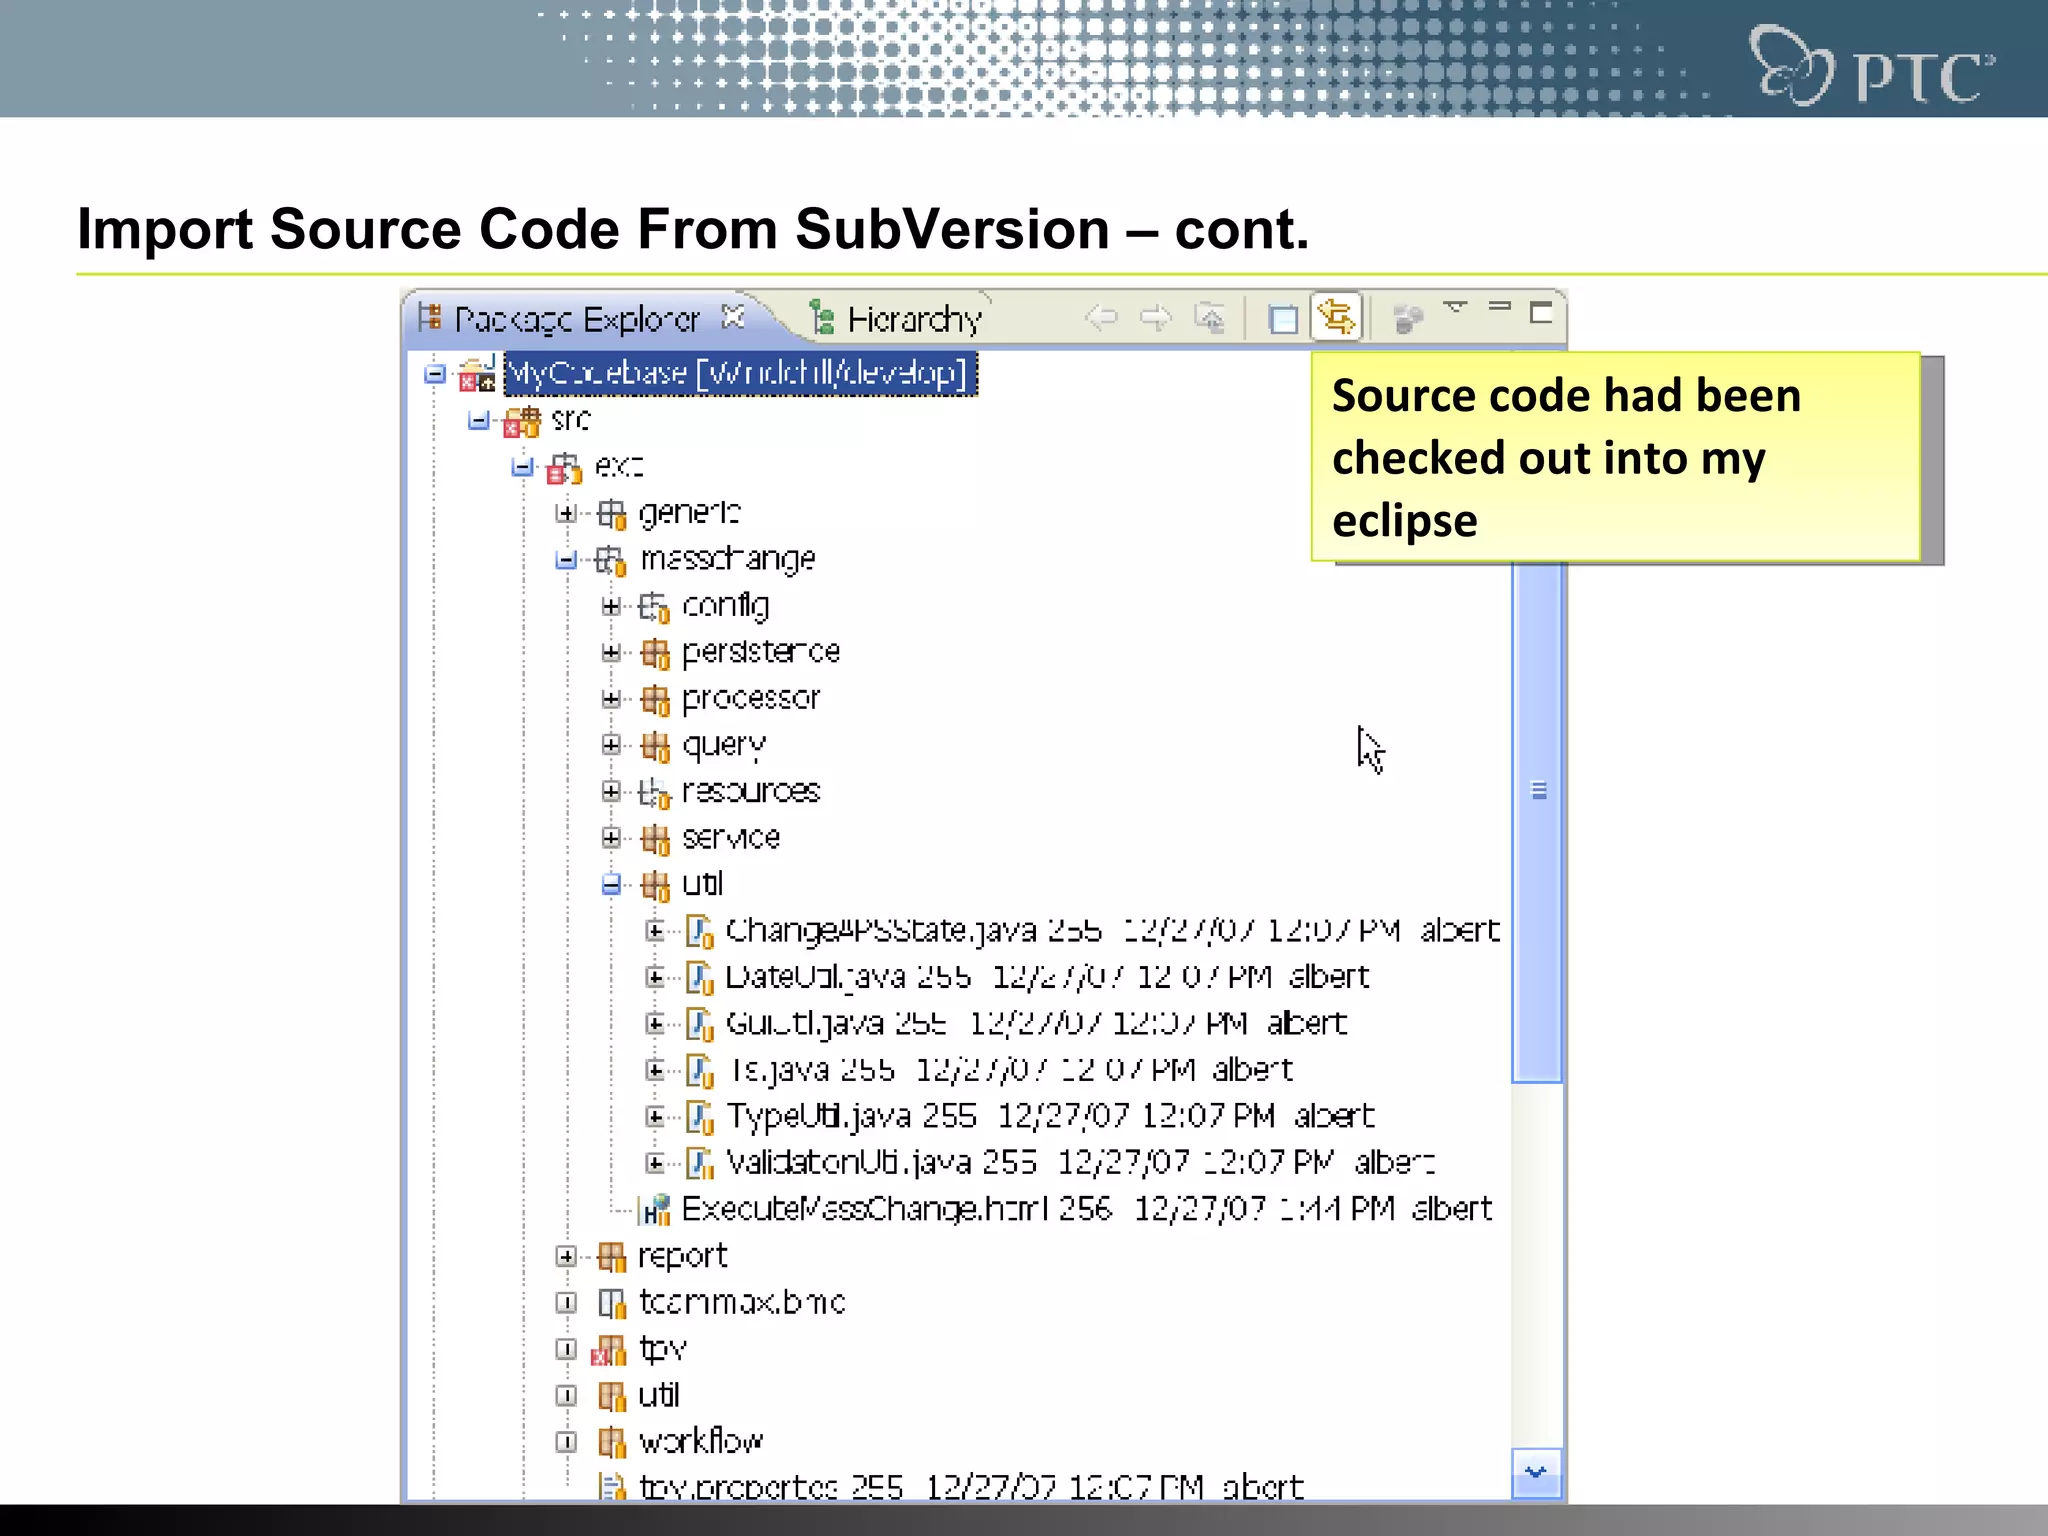Click the Up one level toolbar icon
The width and height of the screenshot is (2048, 1536).
(x=1209, y=318)
